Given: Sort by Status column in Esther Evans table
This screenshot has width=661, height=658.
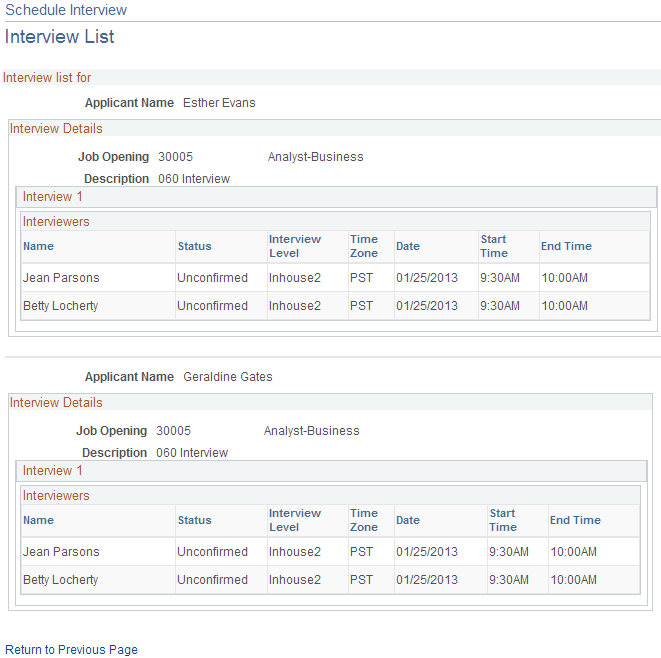Looking at the screenshot, I should [x=194, y=246].
